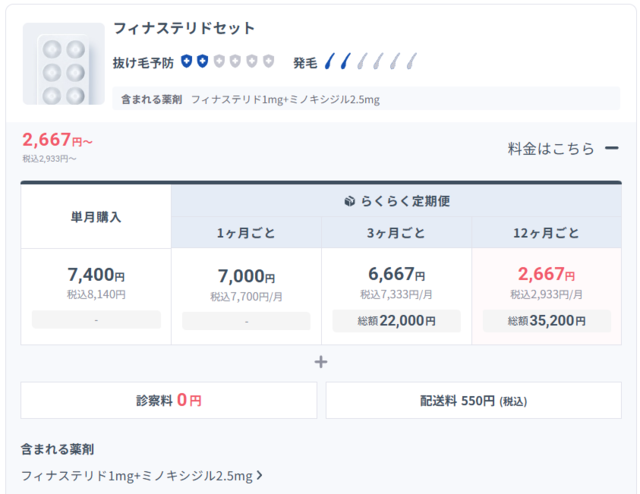
Task: Click the box icon beside らくらく定期便
Action: point(349,201)
